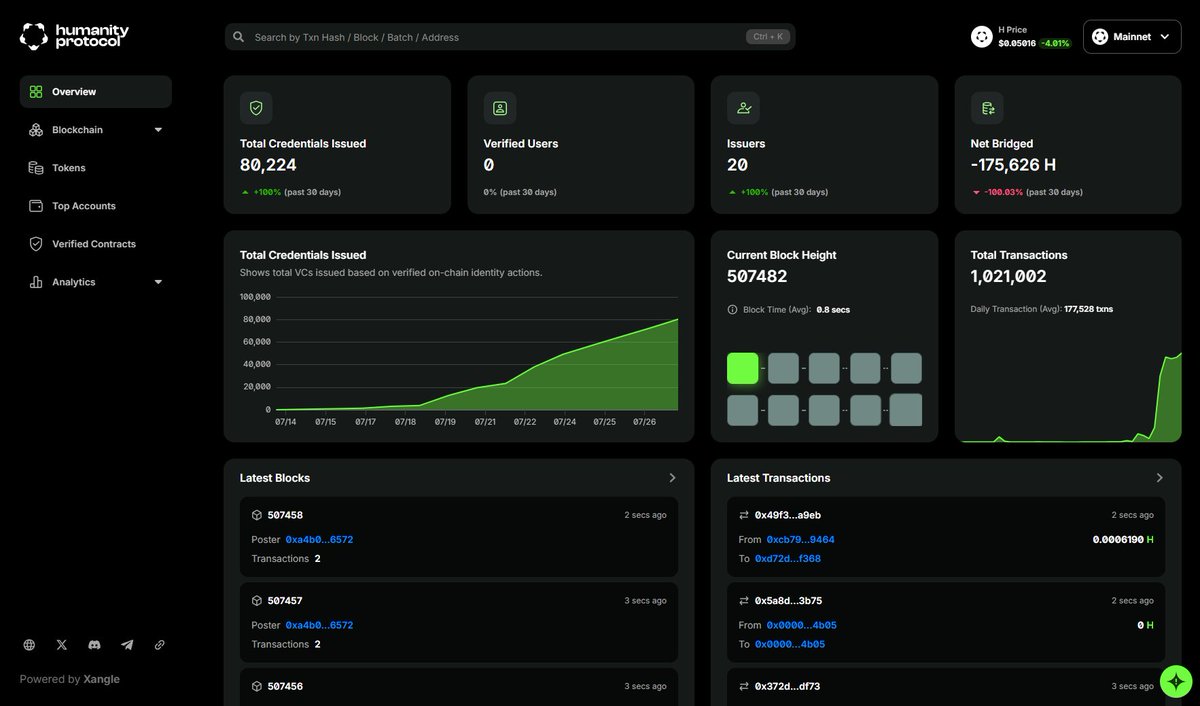Select Analytics in the sidebar
Image resolution: width=1200 pixels, height=706 pixels.
tap(96, 282)
